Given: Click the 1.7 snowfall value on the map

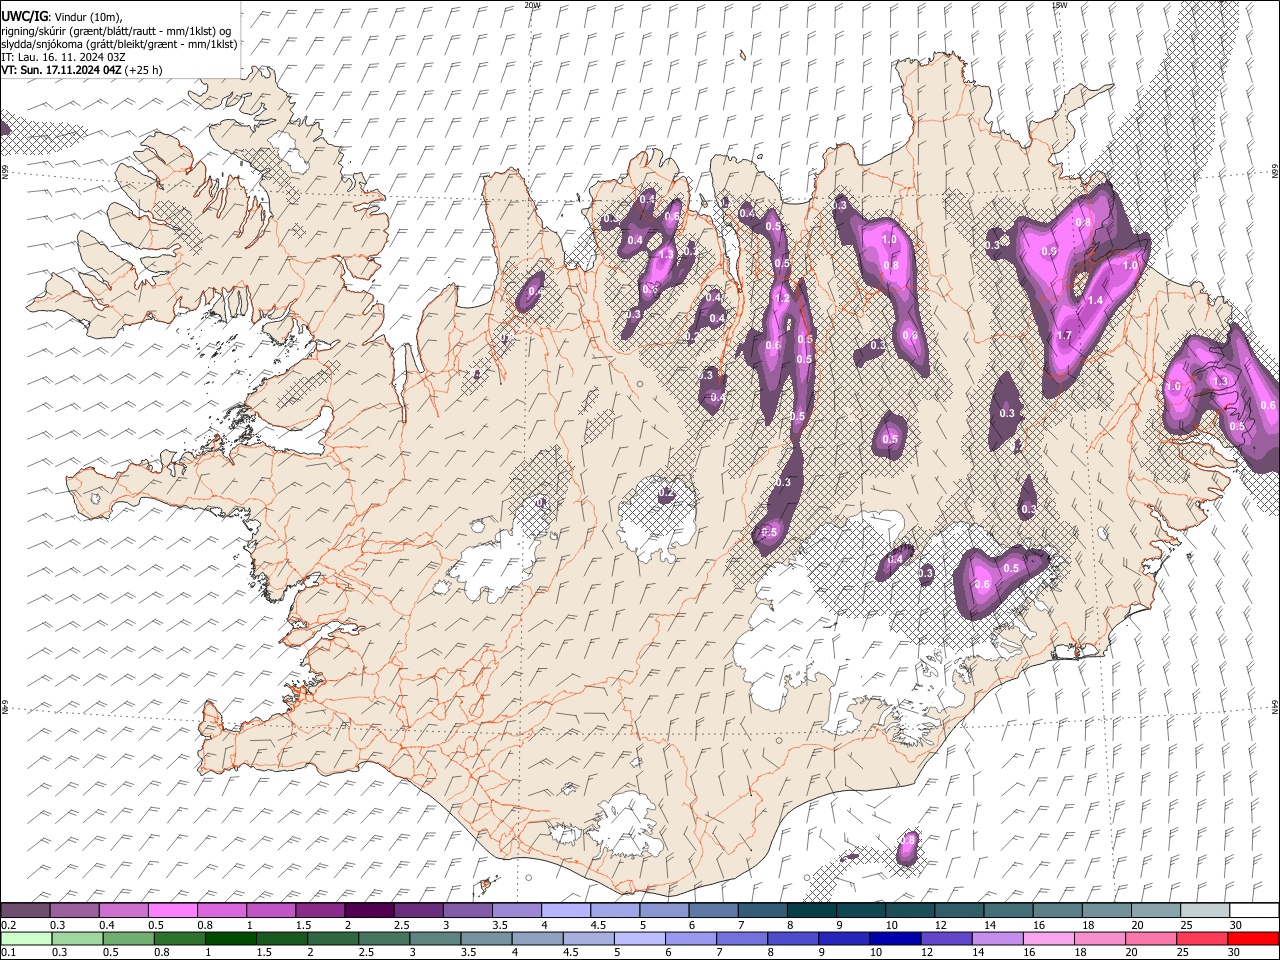Looking at the screenshot, I should pos(1064,336).
